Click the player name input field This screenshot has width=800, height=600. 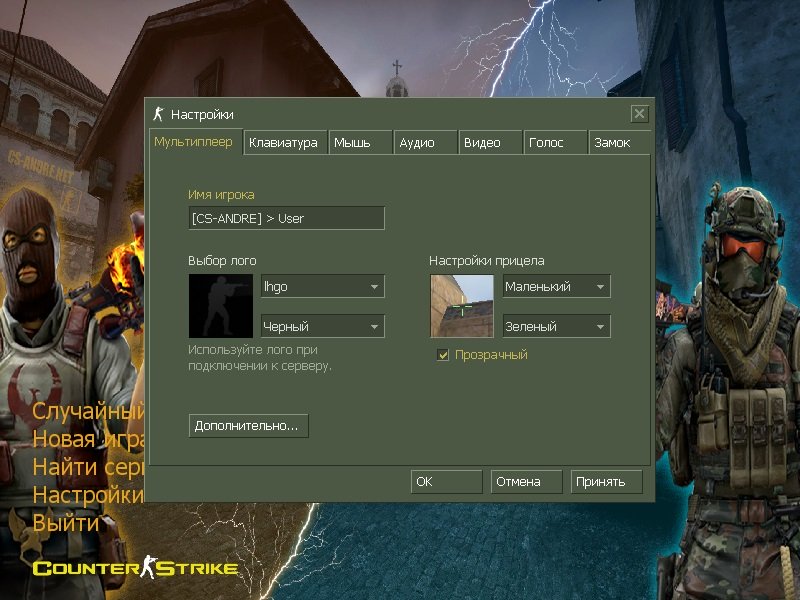point(286,218)
